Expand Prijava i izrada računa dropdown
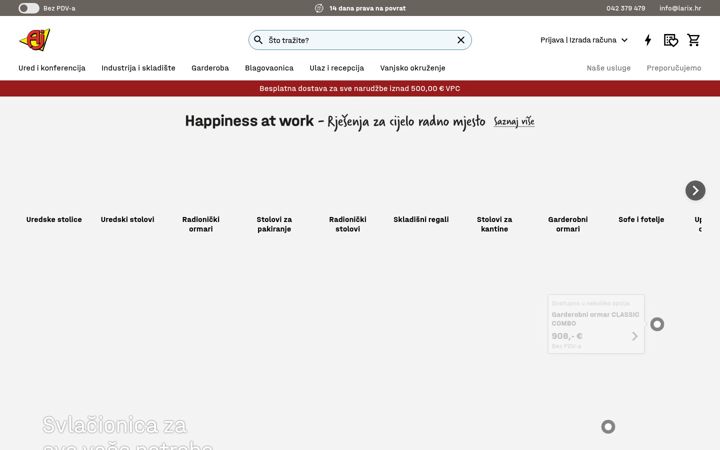Screen dimensions: 720x450 [584, 40]
